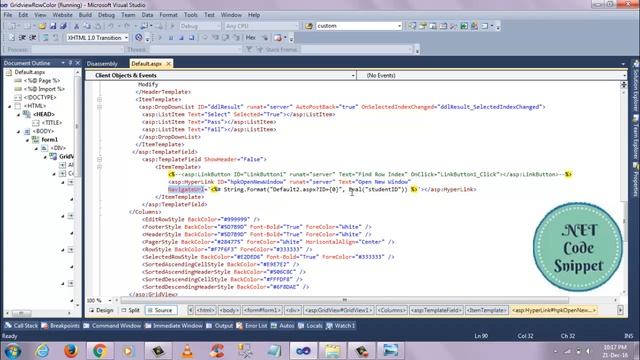640x360 pixels.
Task: Open the Watch 1 tab
Action: 341,326
